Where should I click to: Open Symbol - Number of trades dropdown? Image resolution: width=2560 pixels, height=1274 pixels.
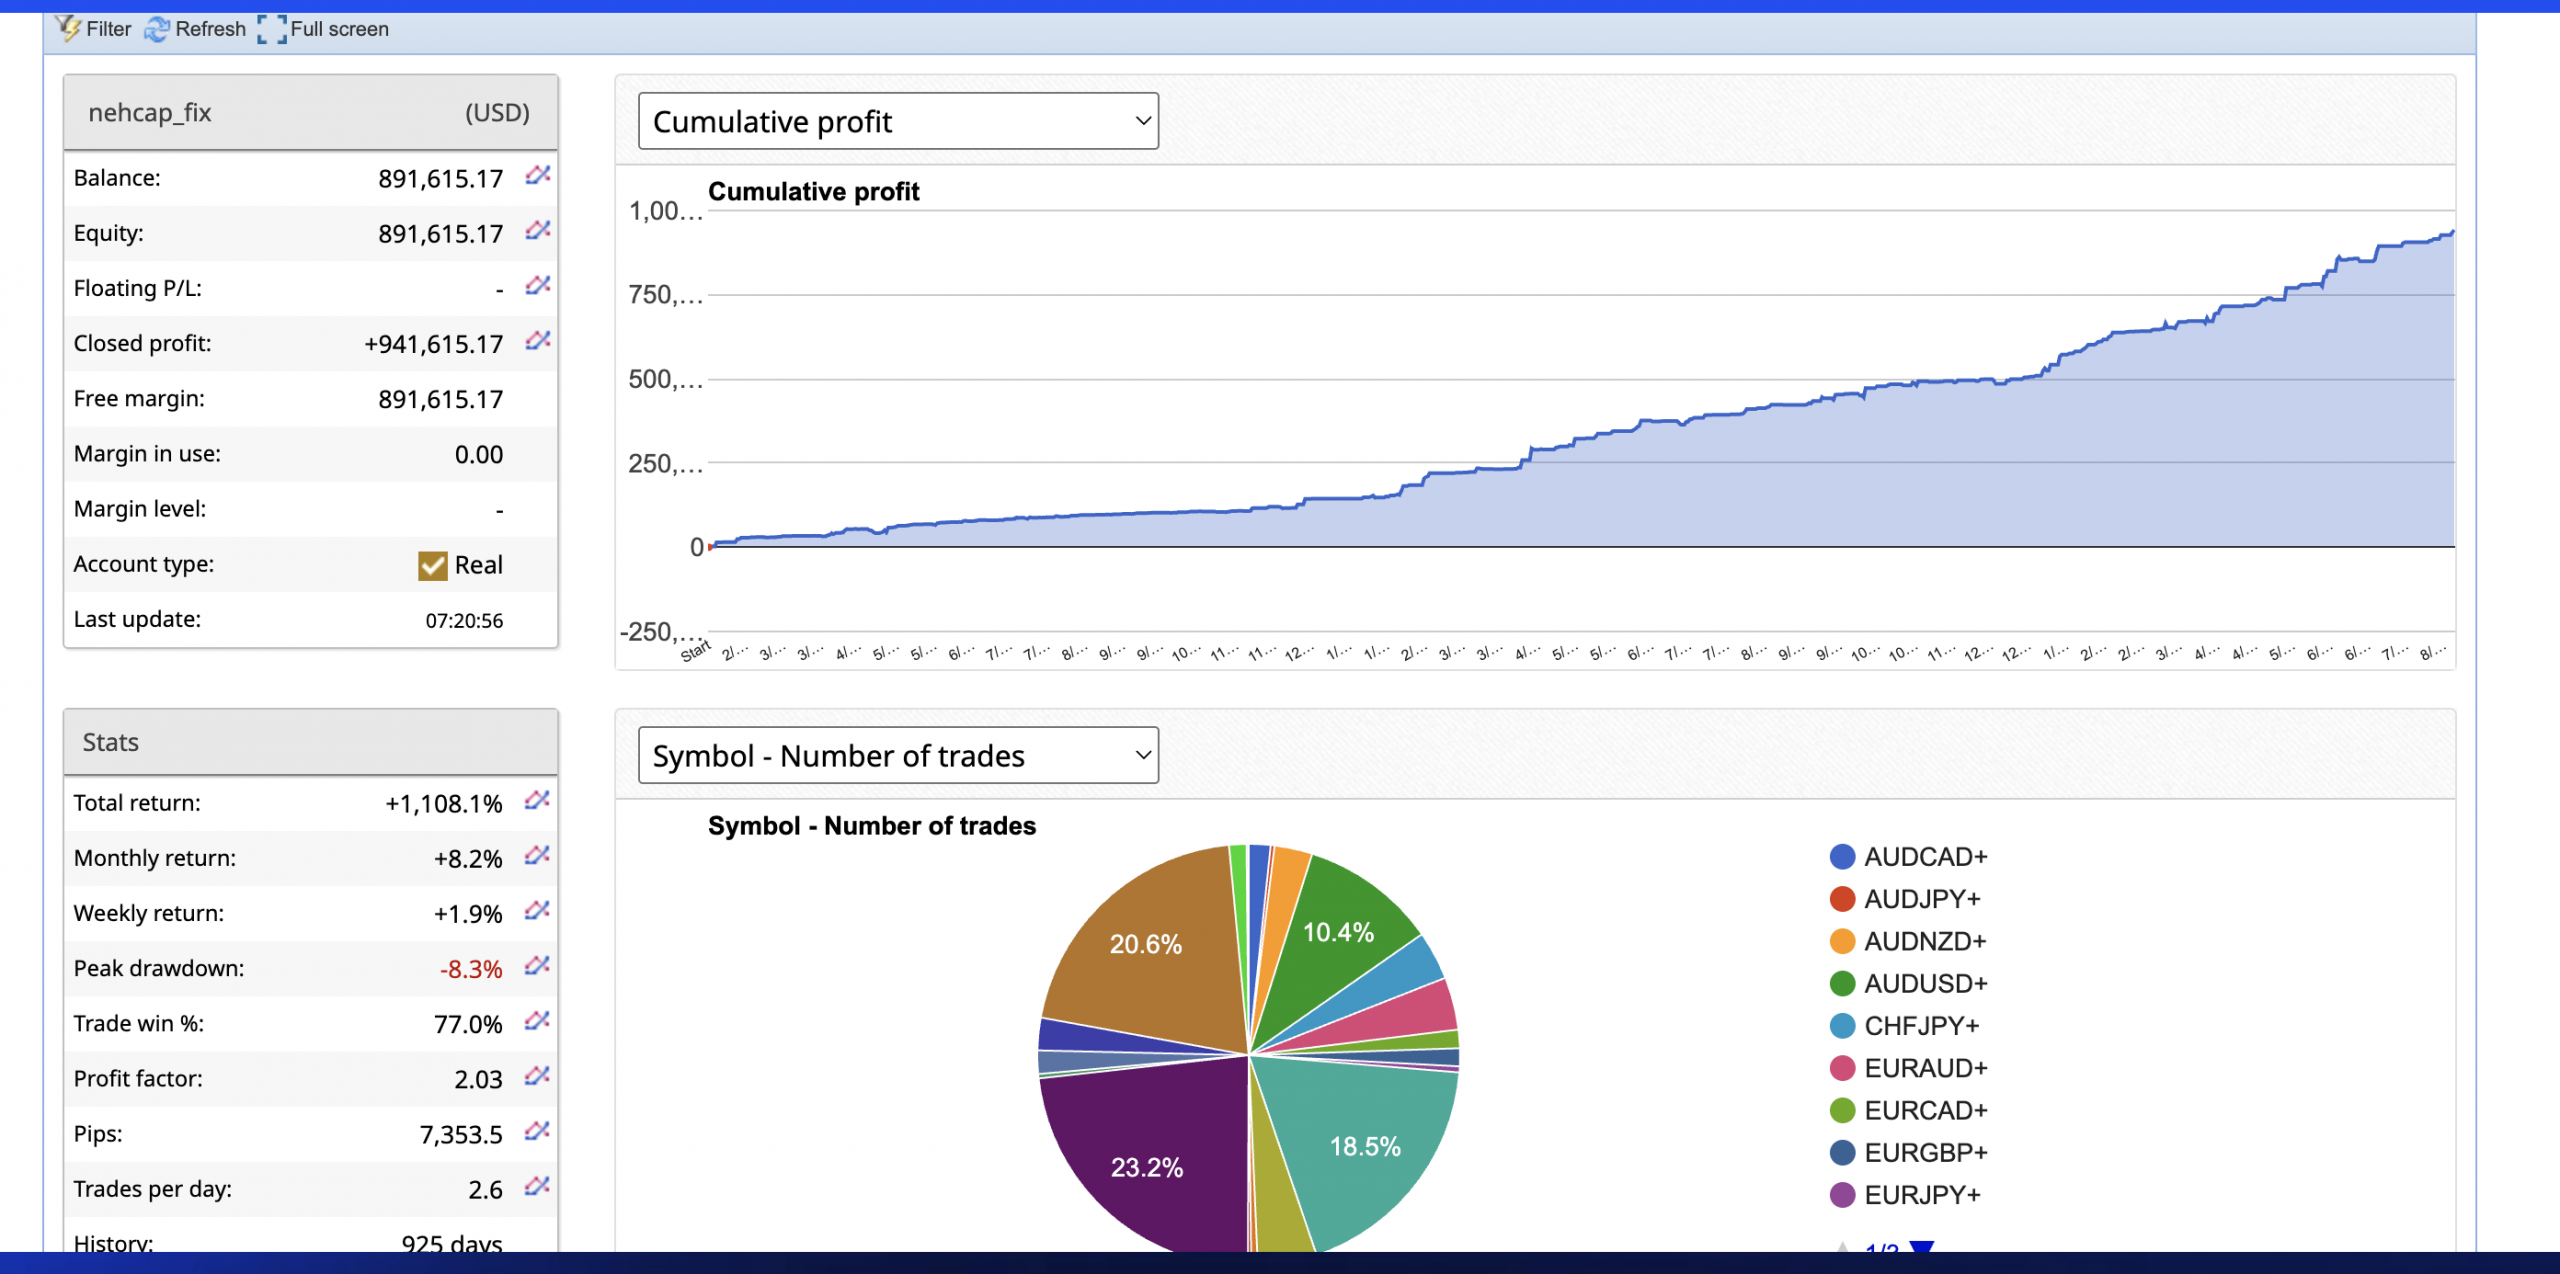[897, 755]
